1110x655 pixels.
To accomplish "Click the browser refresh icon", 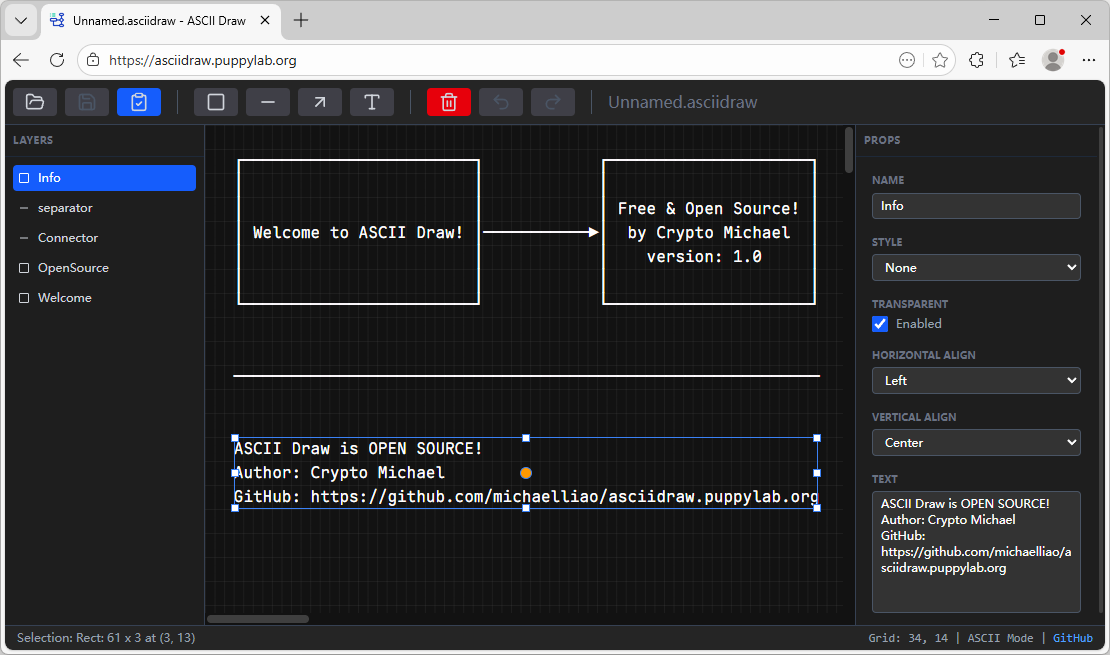I will pyautogui.click(x=57, y=60).
